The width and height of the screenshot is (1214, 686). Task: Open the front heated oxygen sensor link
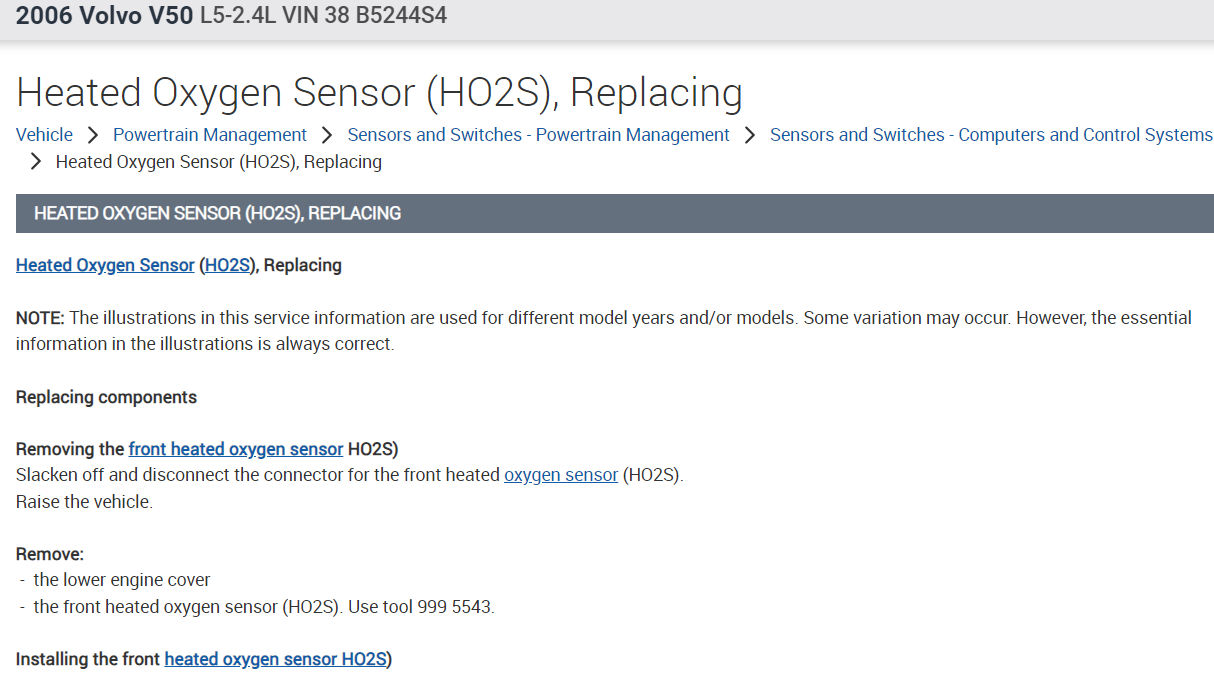pyautogui.click(x=236, y=449)
